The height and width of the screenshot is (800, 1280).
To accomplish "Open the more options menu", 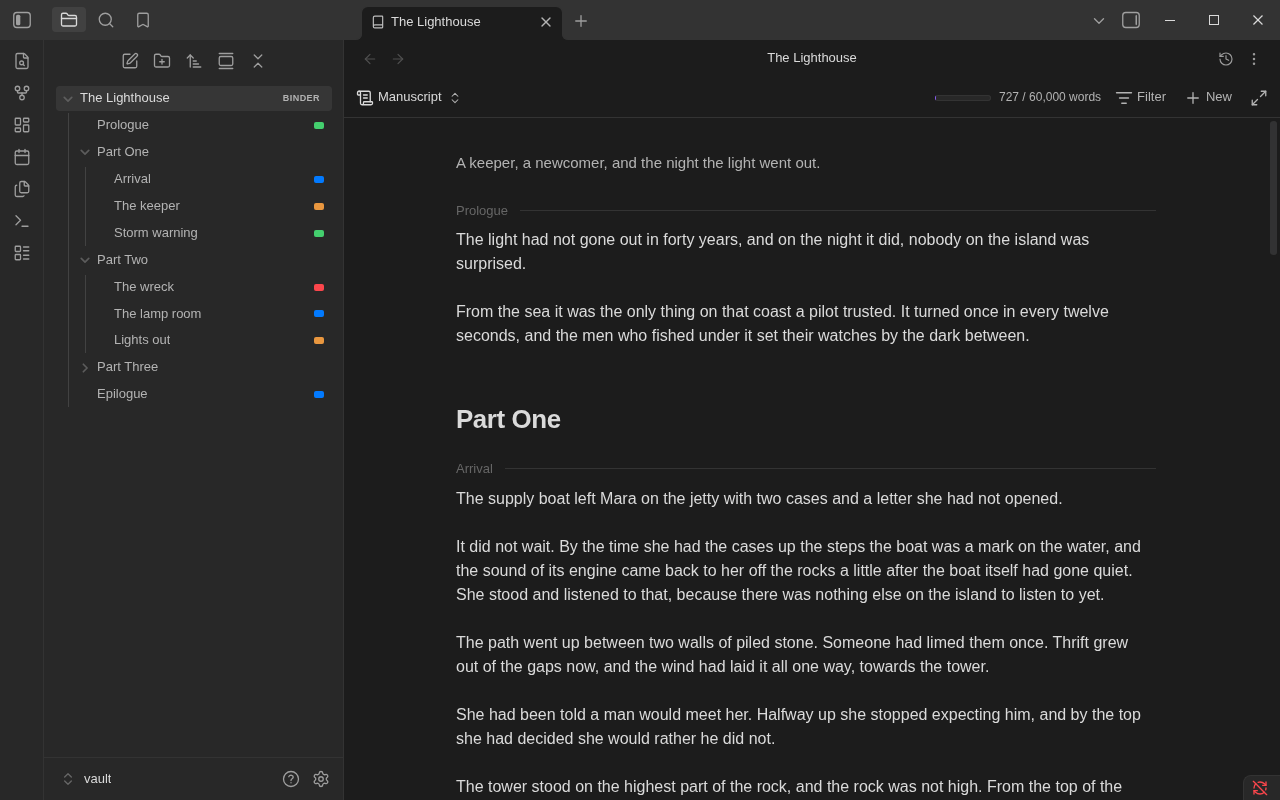I will coord(1254,59).
